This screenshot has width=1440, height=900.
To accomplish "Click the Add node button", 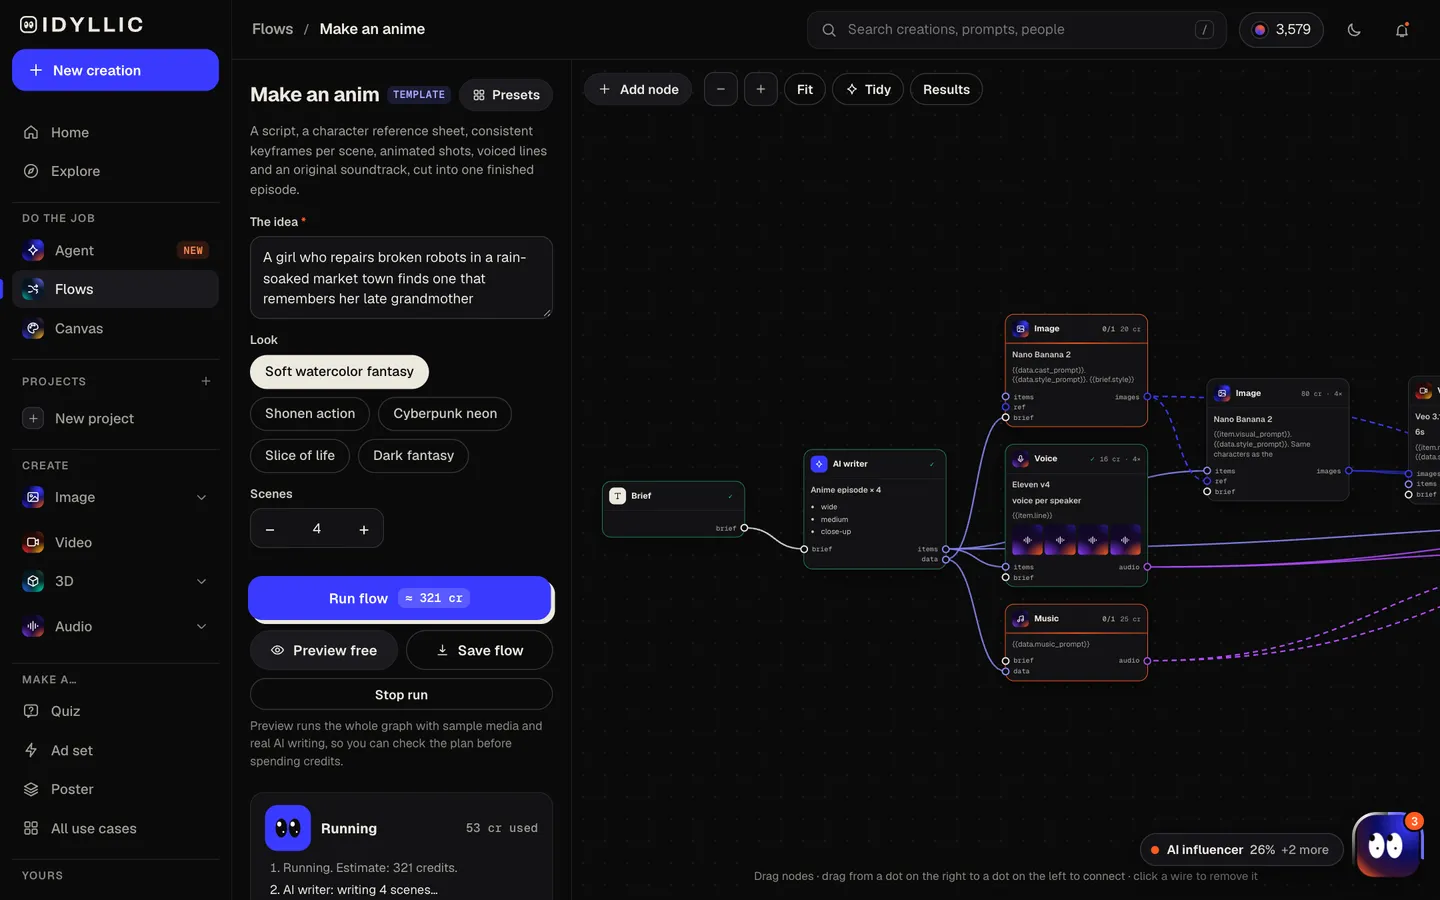I will tap(638, 89).
